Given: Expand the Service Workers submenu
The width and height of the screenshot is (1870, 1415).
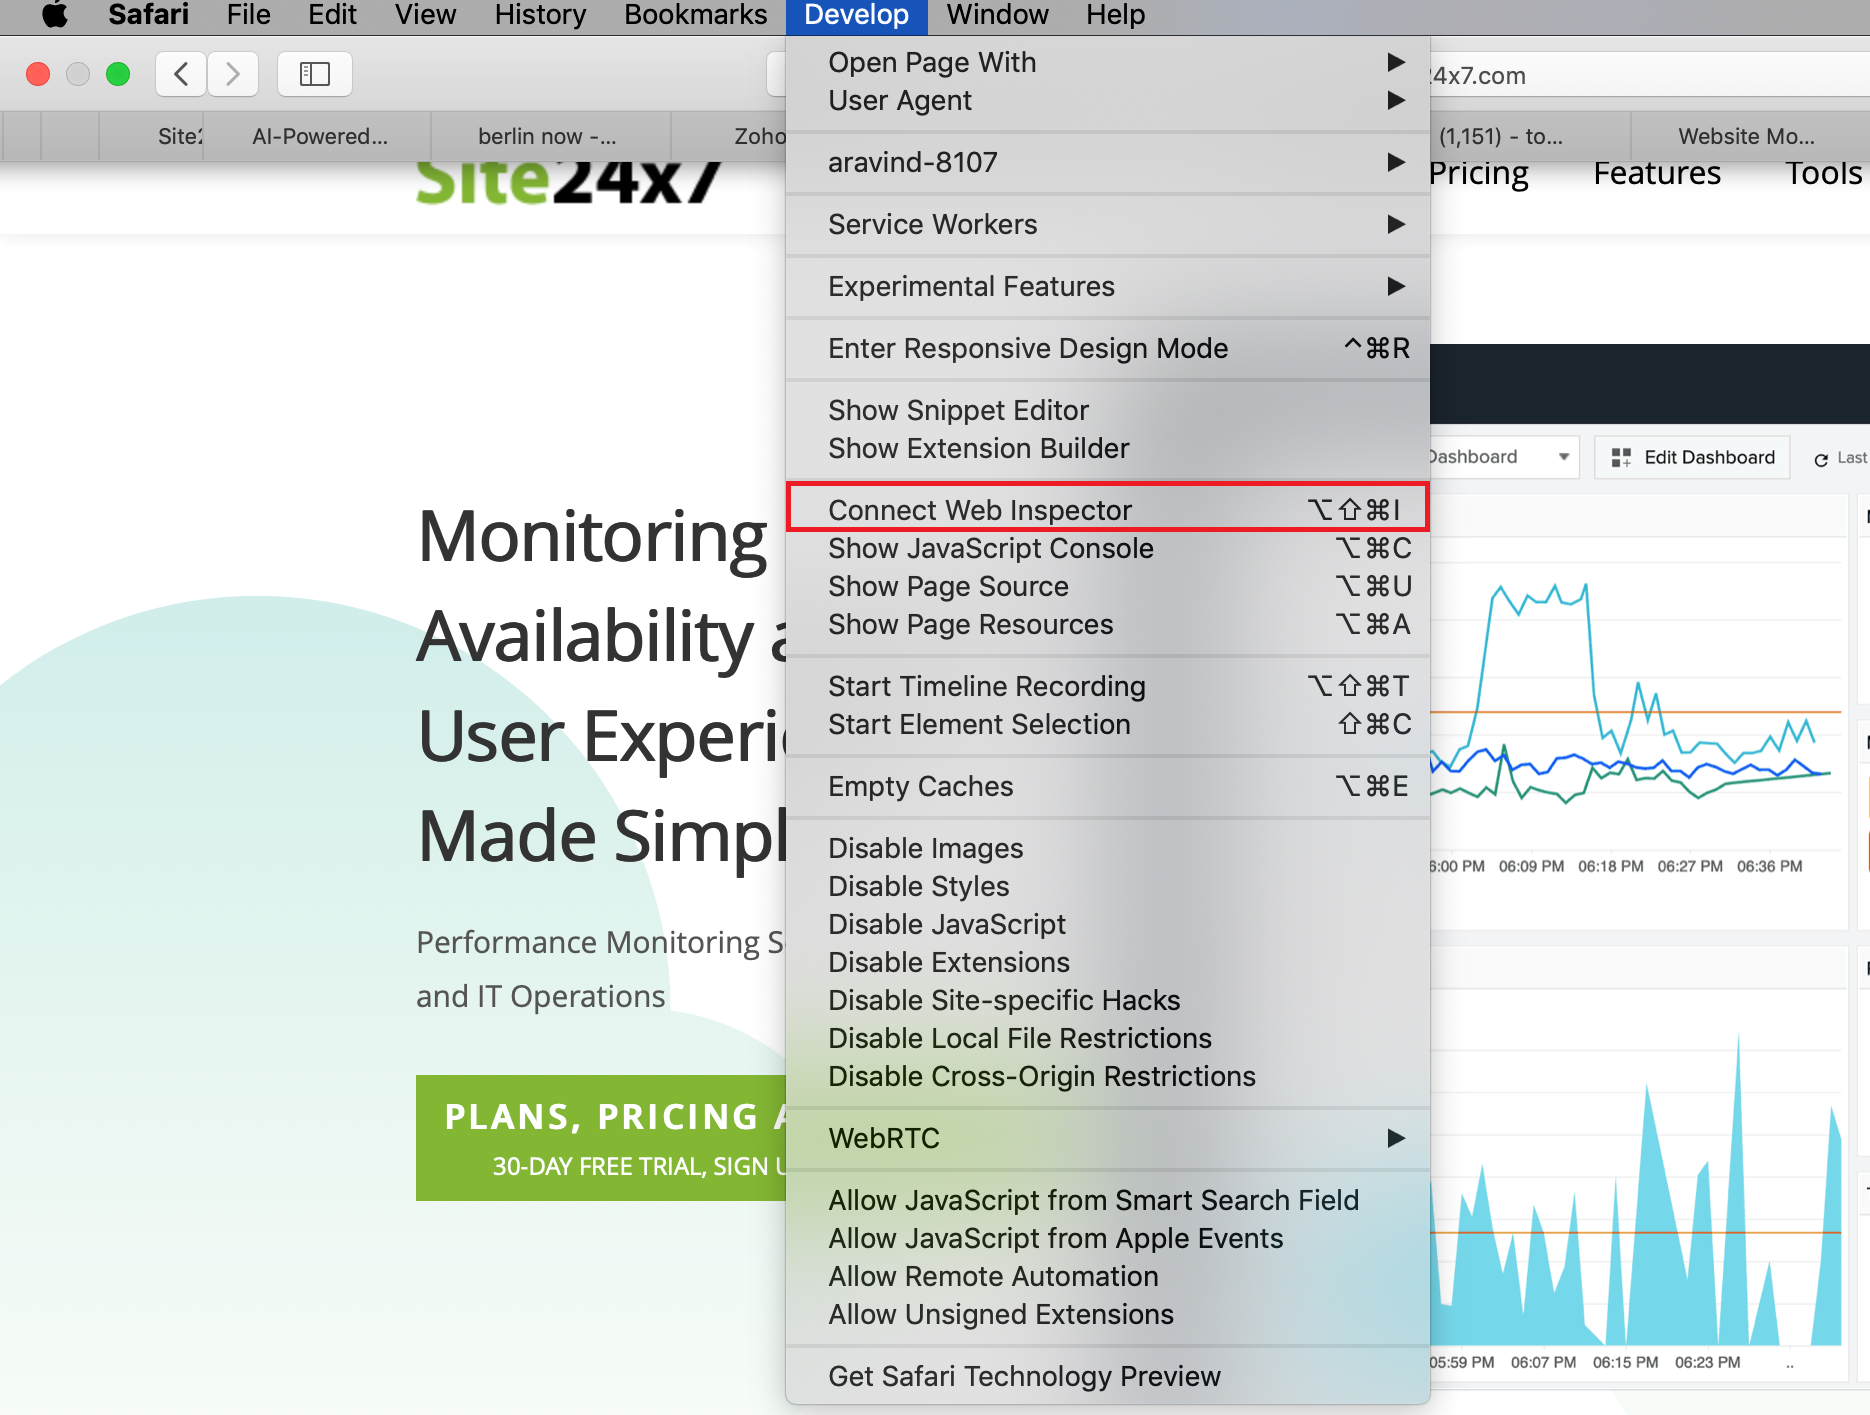Looking at the screenshot, I should pyautogui.click(x=1108, y=224).
